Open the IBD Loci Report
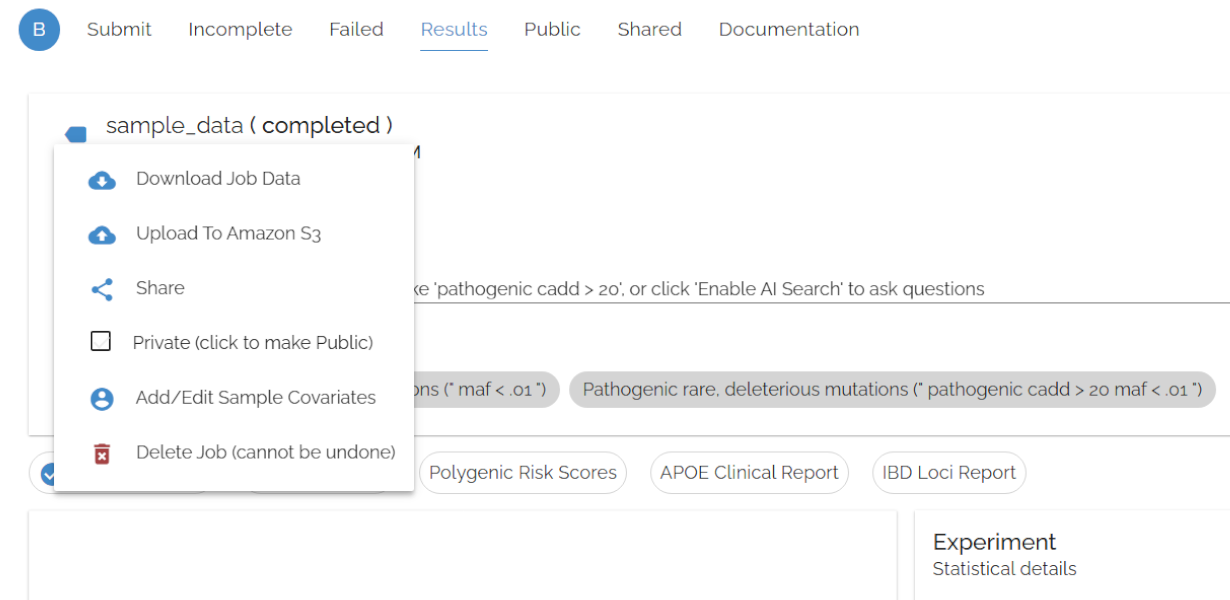Viewport: 1230px width, 600px height. click(948, 473)
